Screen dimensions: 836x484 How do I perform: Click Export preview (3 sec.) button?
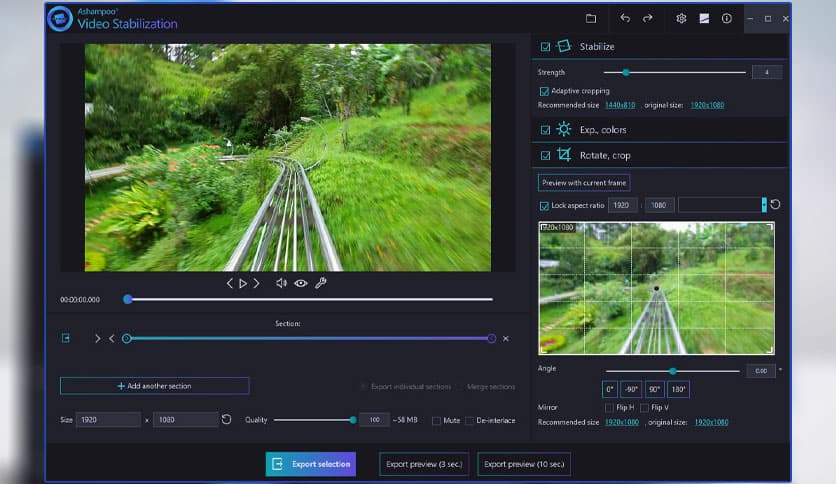pos(424,464)
